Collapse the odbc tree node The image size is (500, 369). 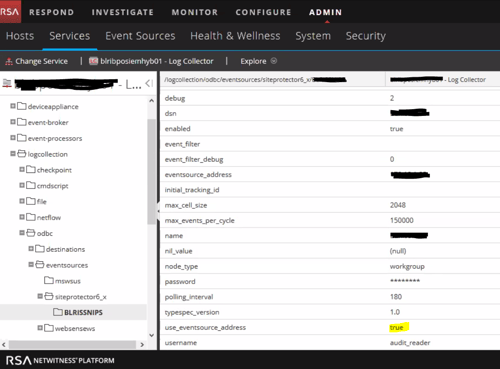tap(22, 233)
